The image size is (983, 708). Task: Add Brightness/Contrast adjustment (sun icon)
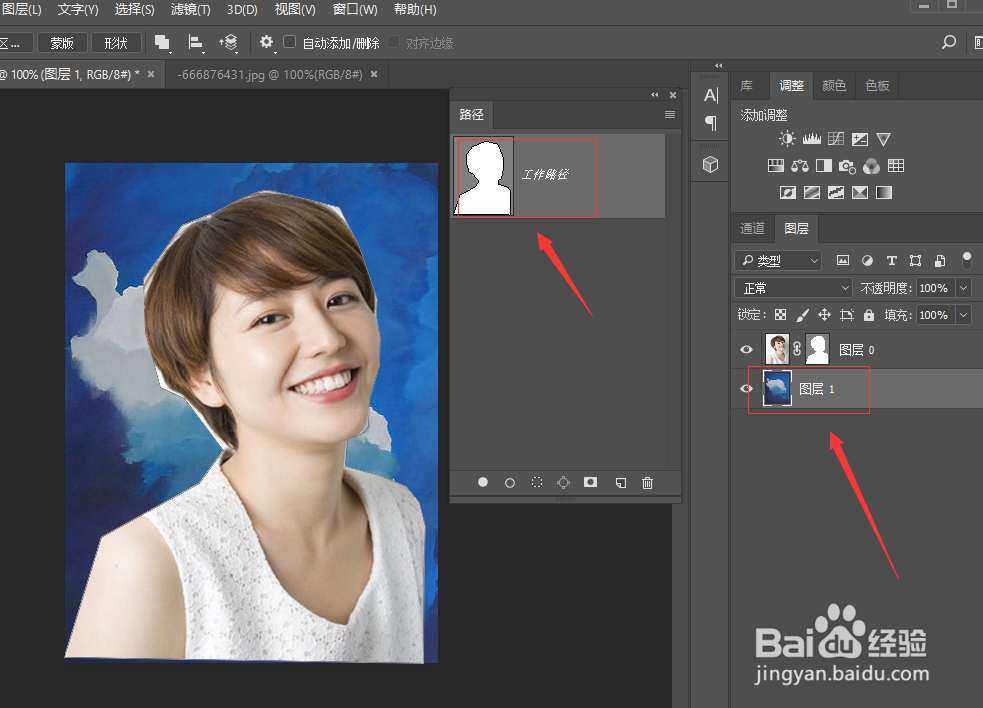click(x=788, y=140)
